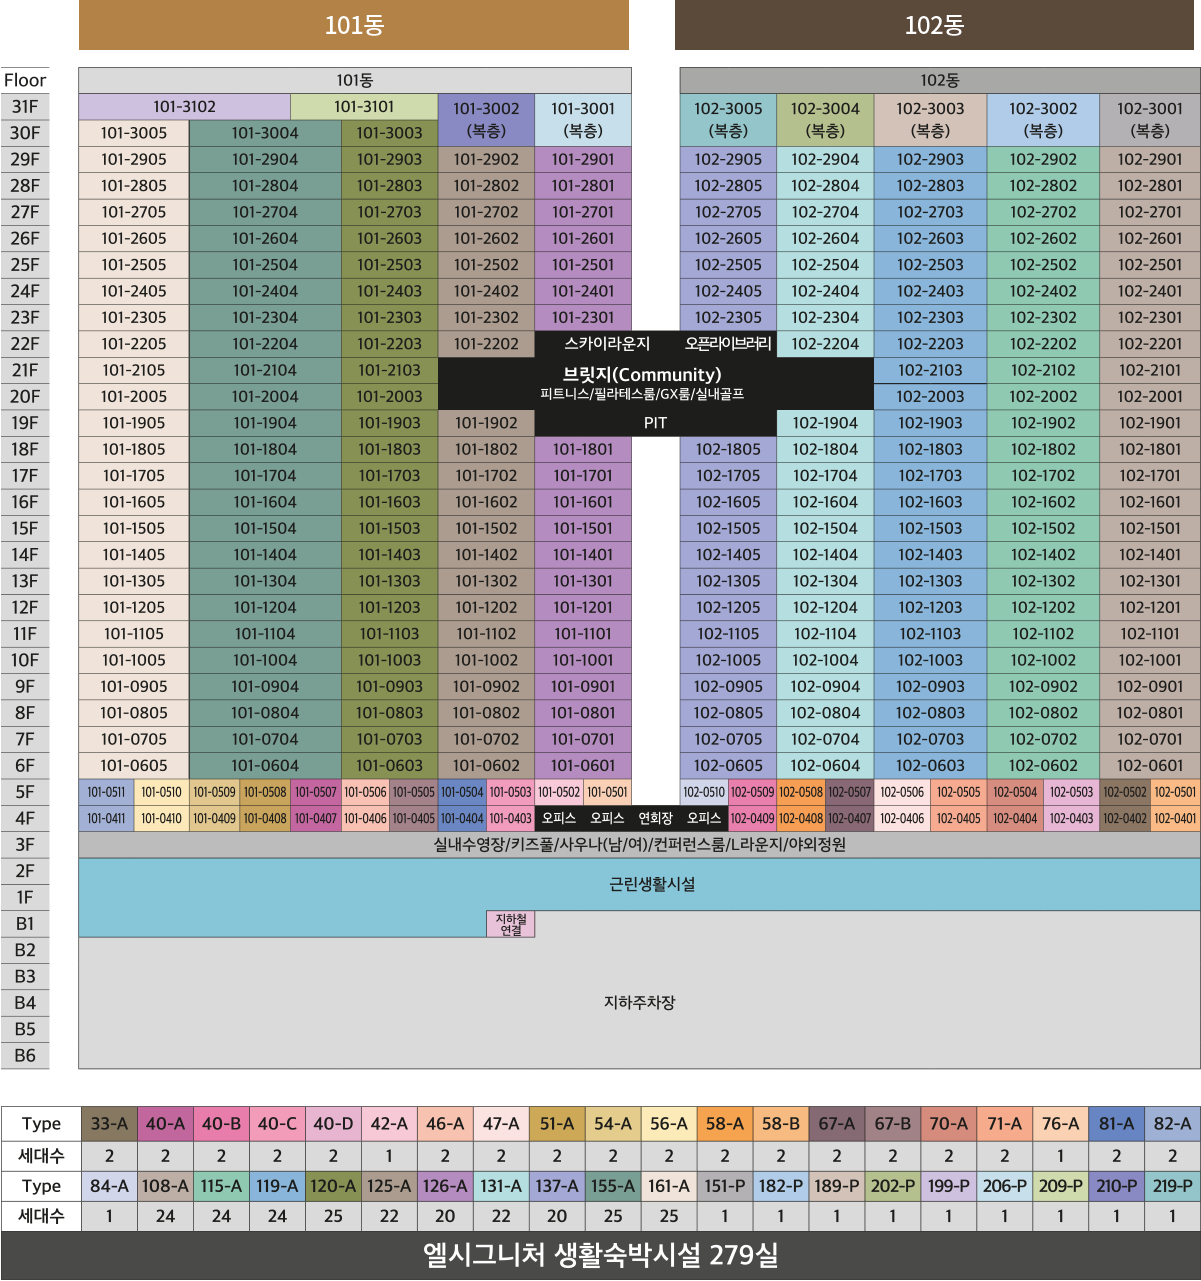1201x1281 pixels.
Task: Click unit 101-3005
Action: click(x=134, y=133)
